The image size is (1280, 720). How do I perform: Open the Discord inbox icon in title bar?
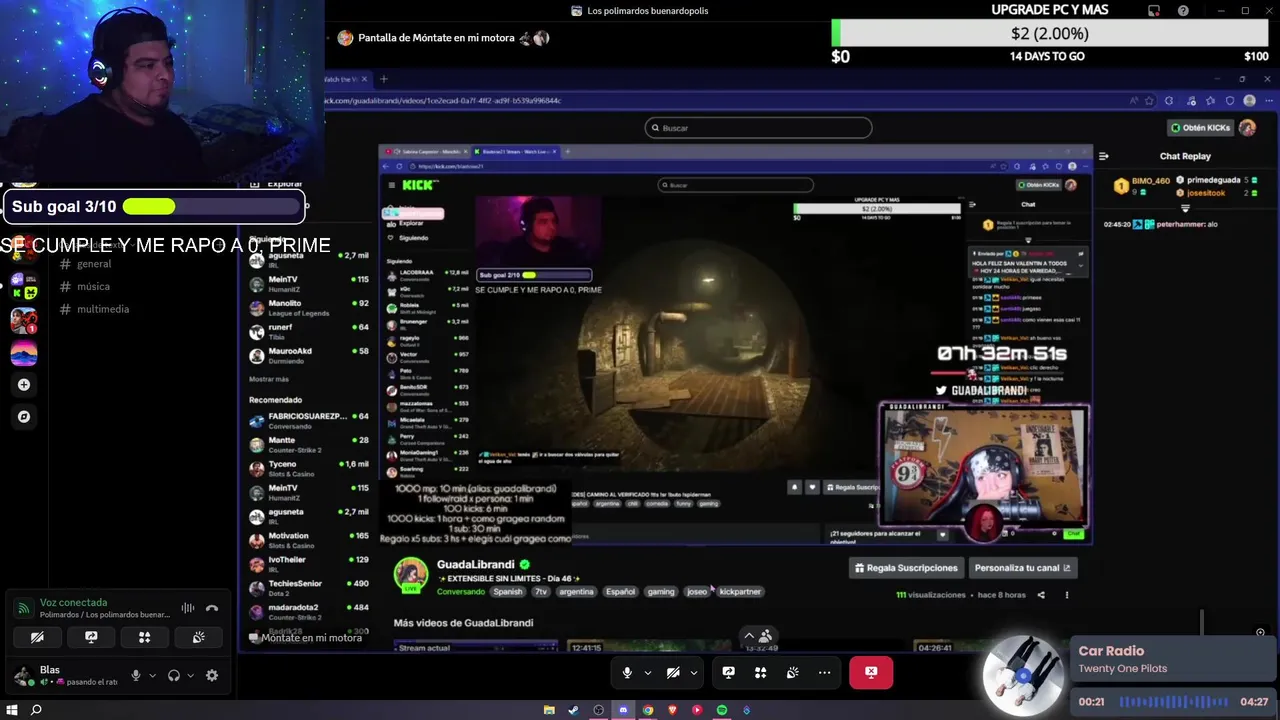tap(1154, 11)
